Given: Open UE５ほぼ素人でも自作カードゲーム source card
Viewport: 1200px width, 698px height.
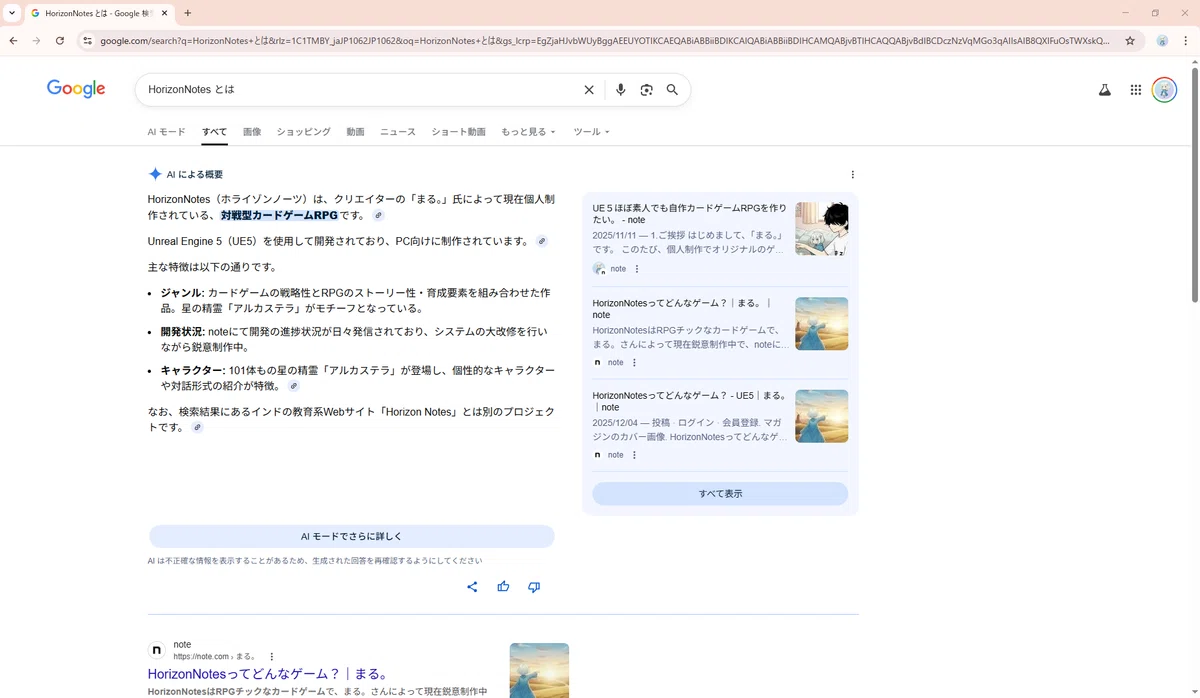Looking at the screenshot, I should [690, 214].
